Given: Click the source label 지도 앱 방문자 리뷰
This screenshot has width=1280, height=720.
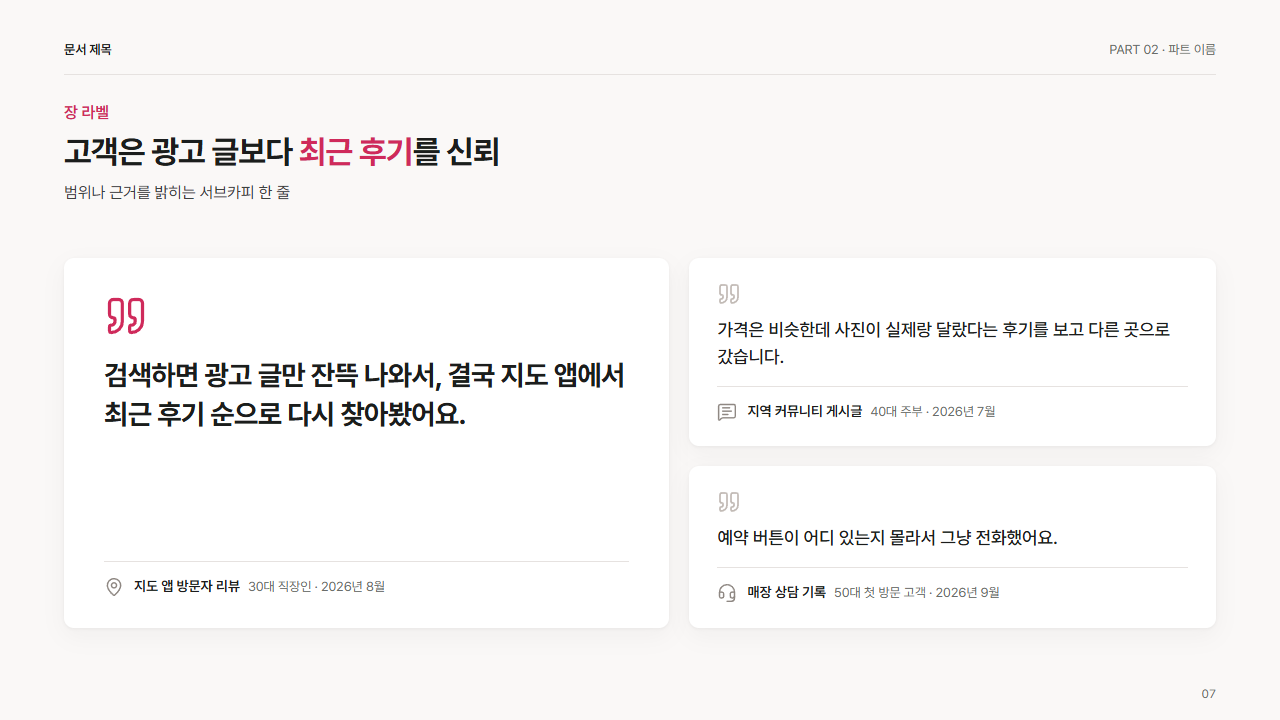Looking at the screenshot, I should 187,586.
